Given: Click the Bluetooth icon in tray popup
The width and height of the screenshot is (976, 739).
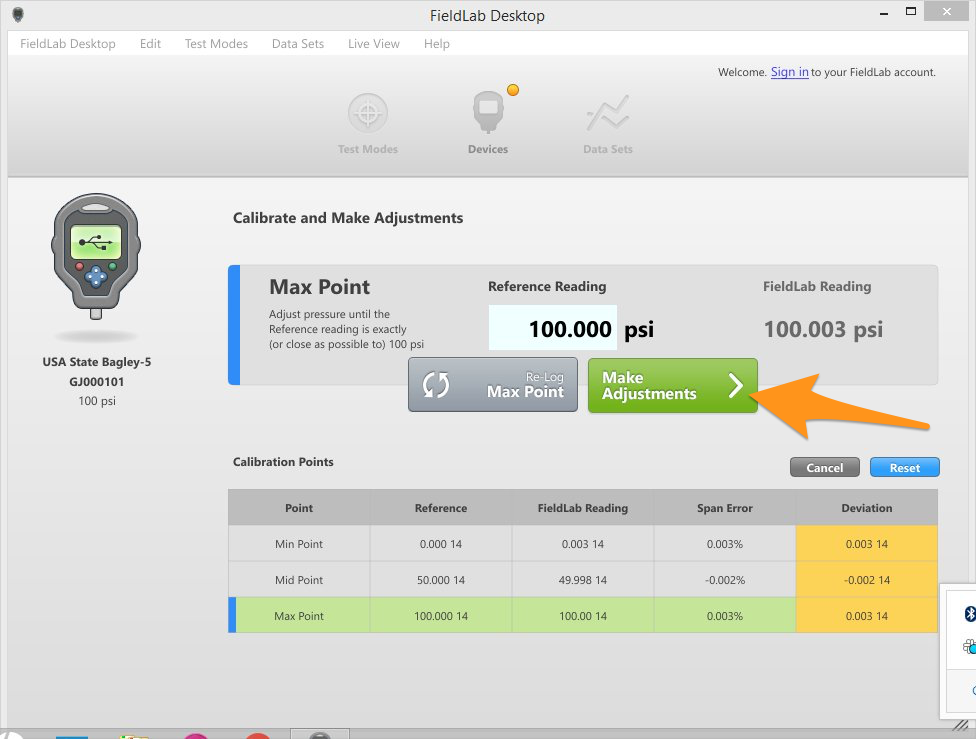Looking at the screenshot, I should pos(970,613).
